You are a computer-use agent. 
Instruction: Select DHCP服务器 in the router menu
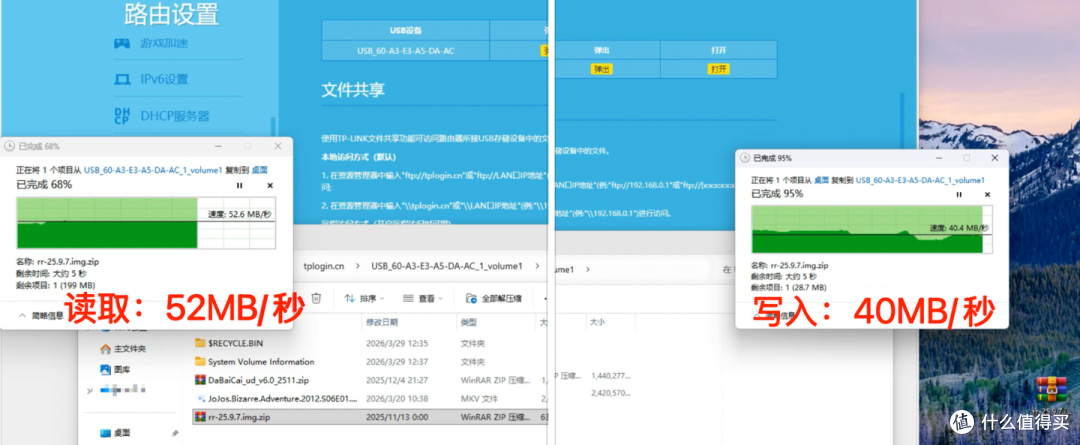coord(175,116)
